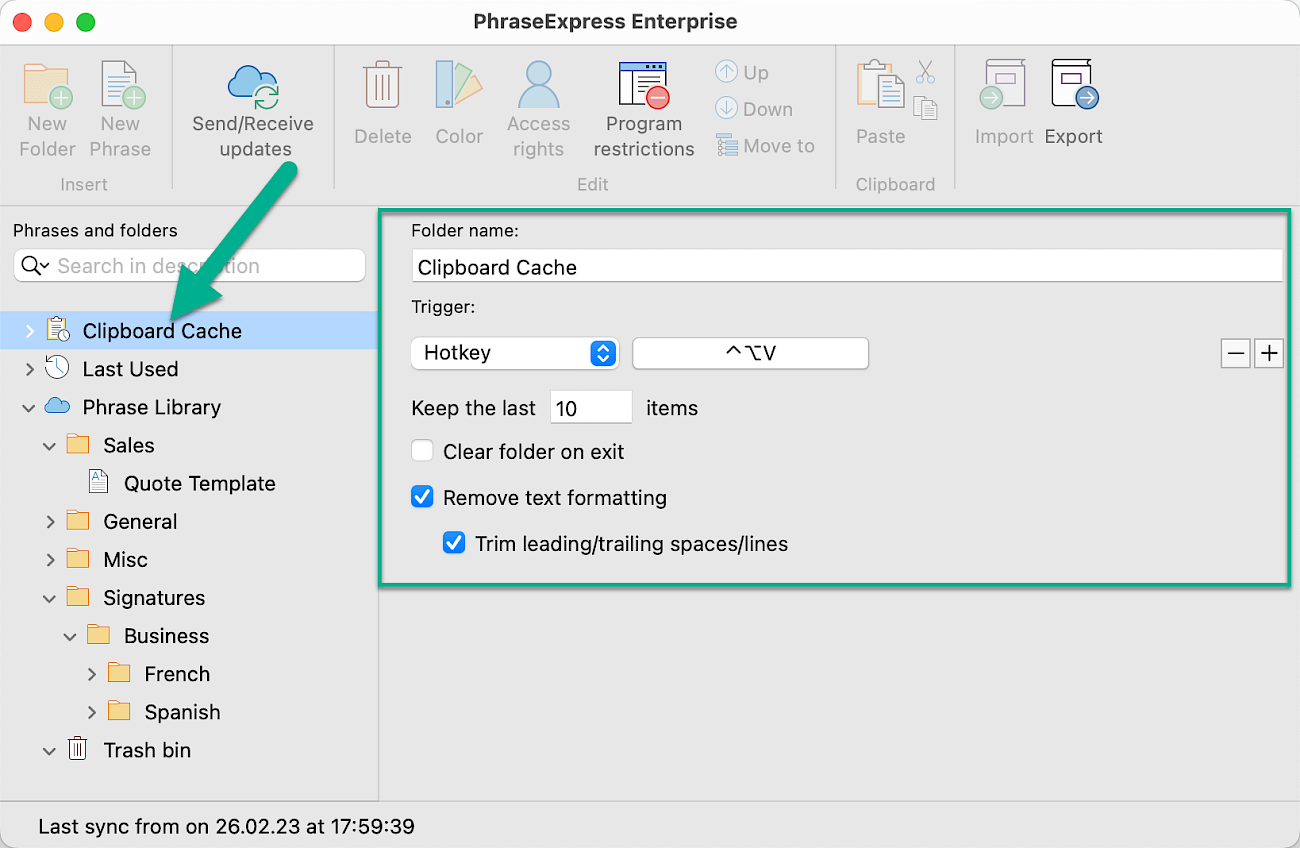
Task: Expand the Clipboard Cache folder
Action: click(x=29, y=330)
